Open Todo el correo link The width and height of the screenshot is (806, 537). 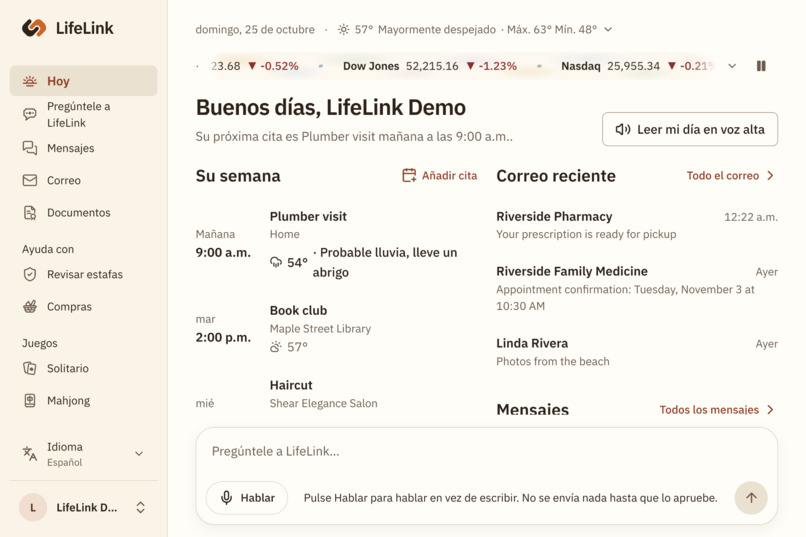click(730, 176)
